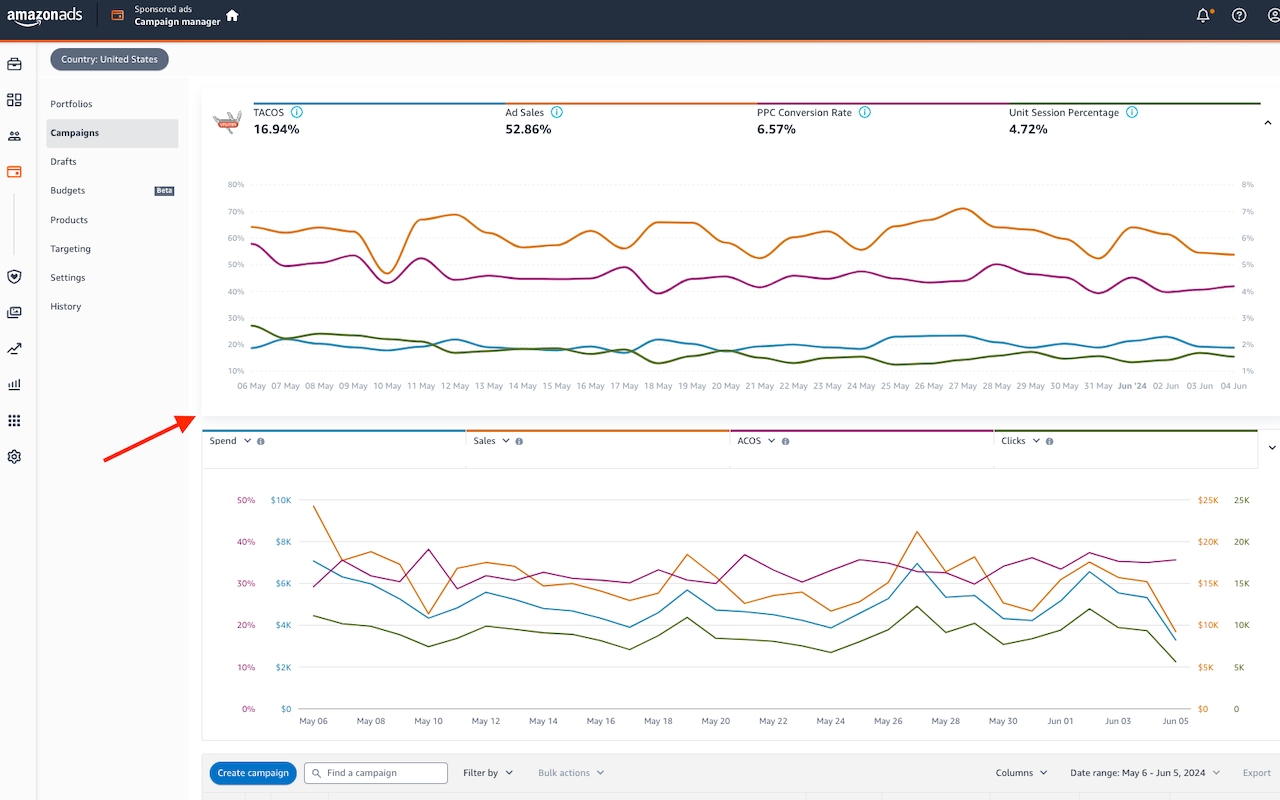The height and width of the screenshot is (800, 1280).
Task: Click the Ad Sales info icon
Action: coord(556,112)
